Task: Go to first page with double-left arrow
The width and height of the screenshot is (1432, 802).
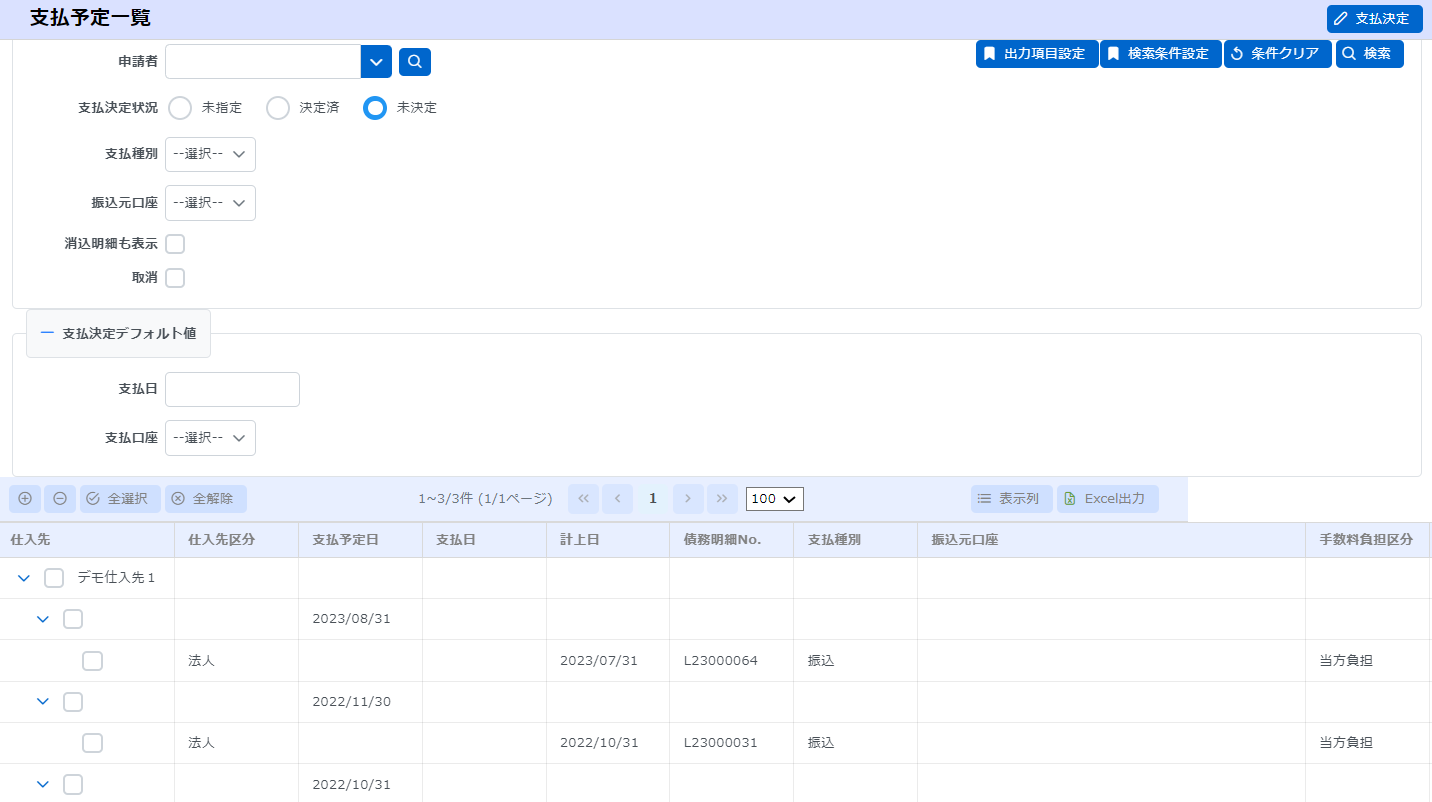Action: tap(583, 499)
